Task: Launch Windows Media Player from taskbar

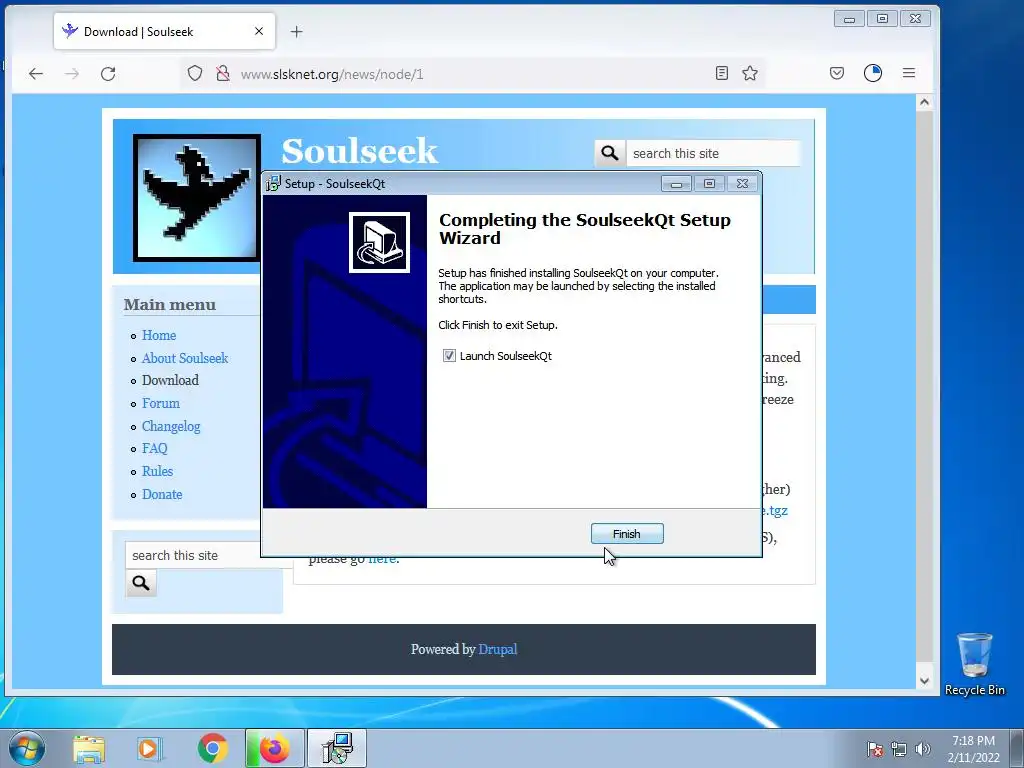Action: [x=150, y=748]
